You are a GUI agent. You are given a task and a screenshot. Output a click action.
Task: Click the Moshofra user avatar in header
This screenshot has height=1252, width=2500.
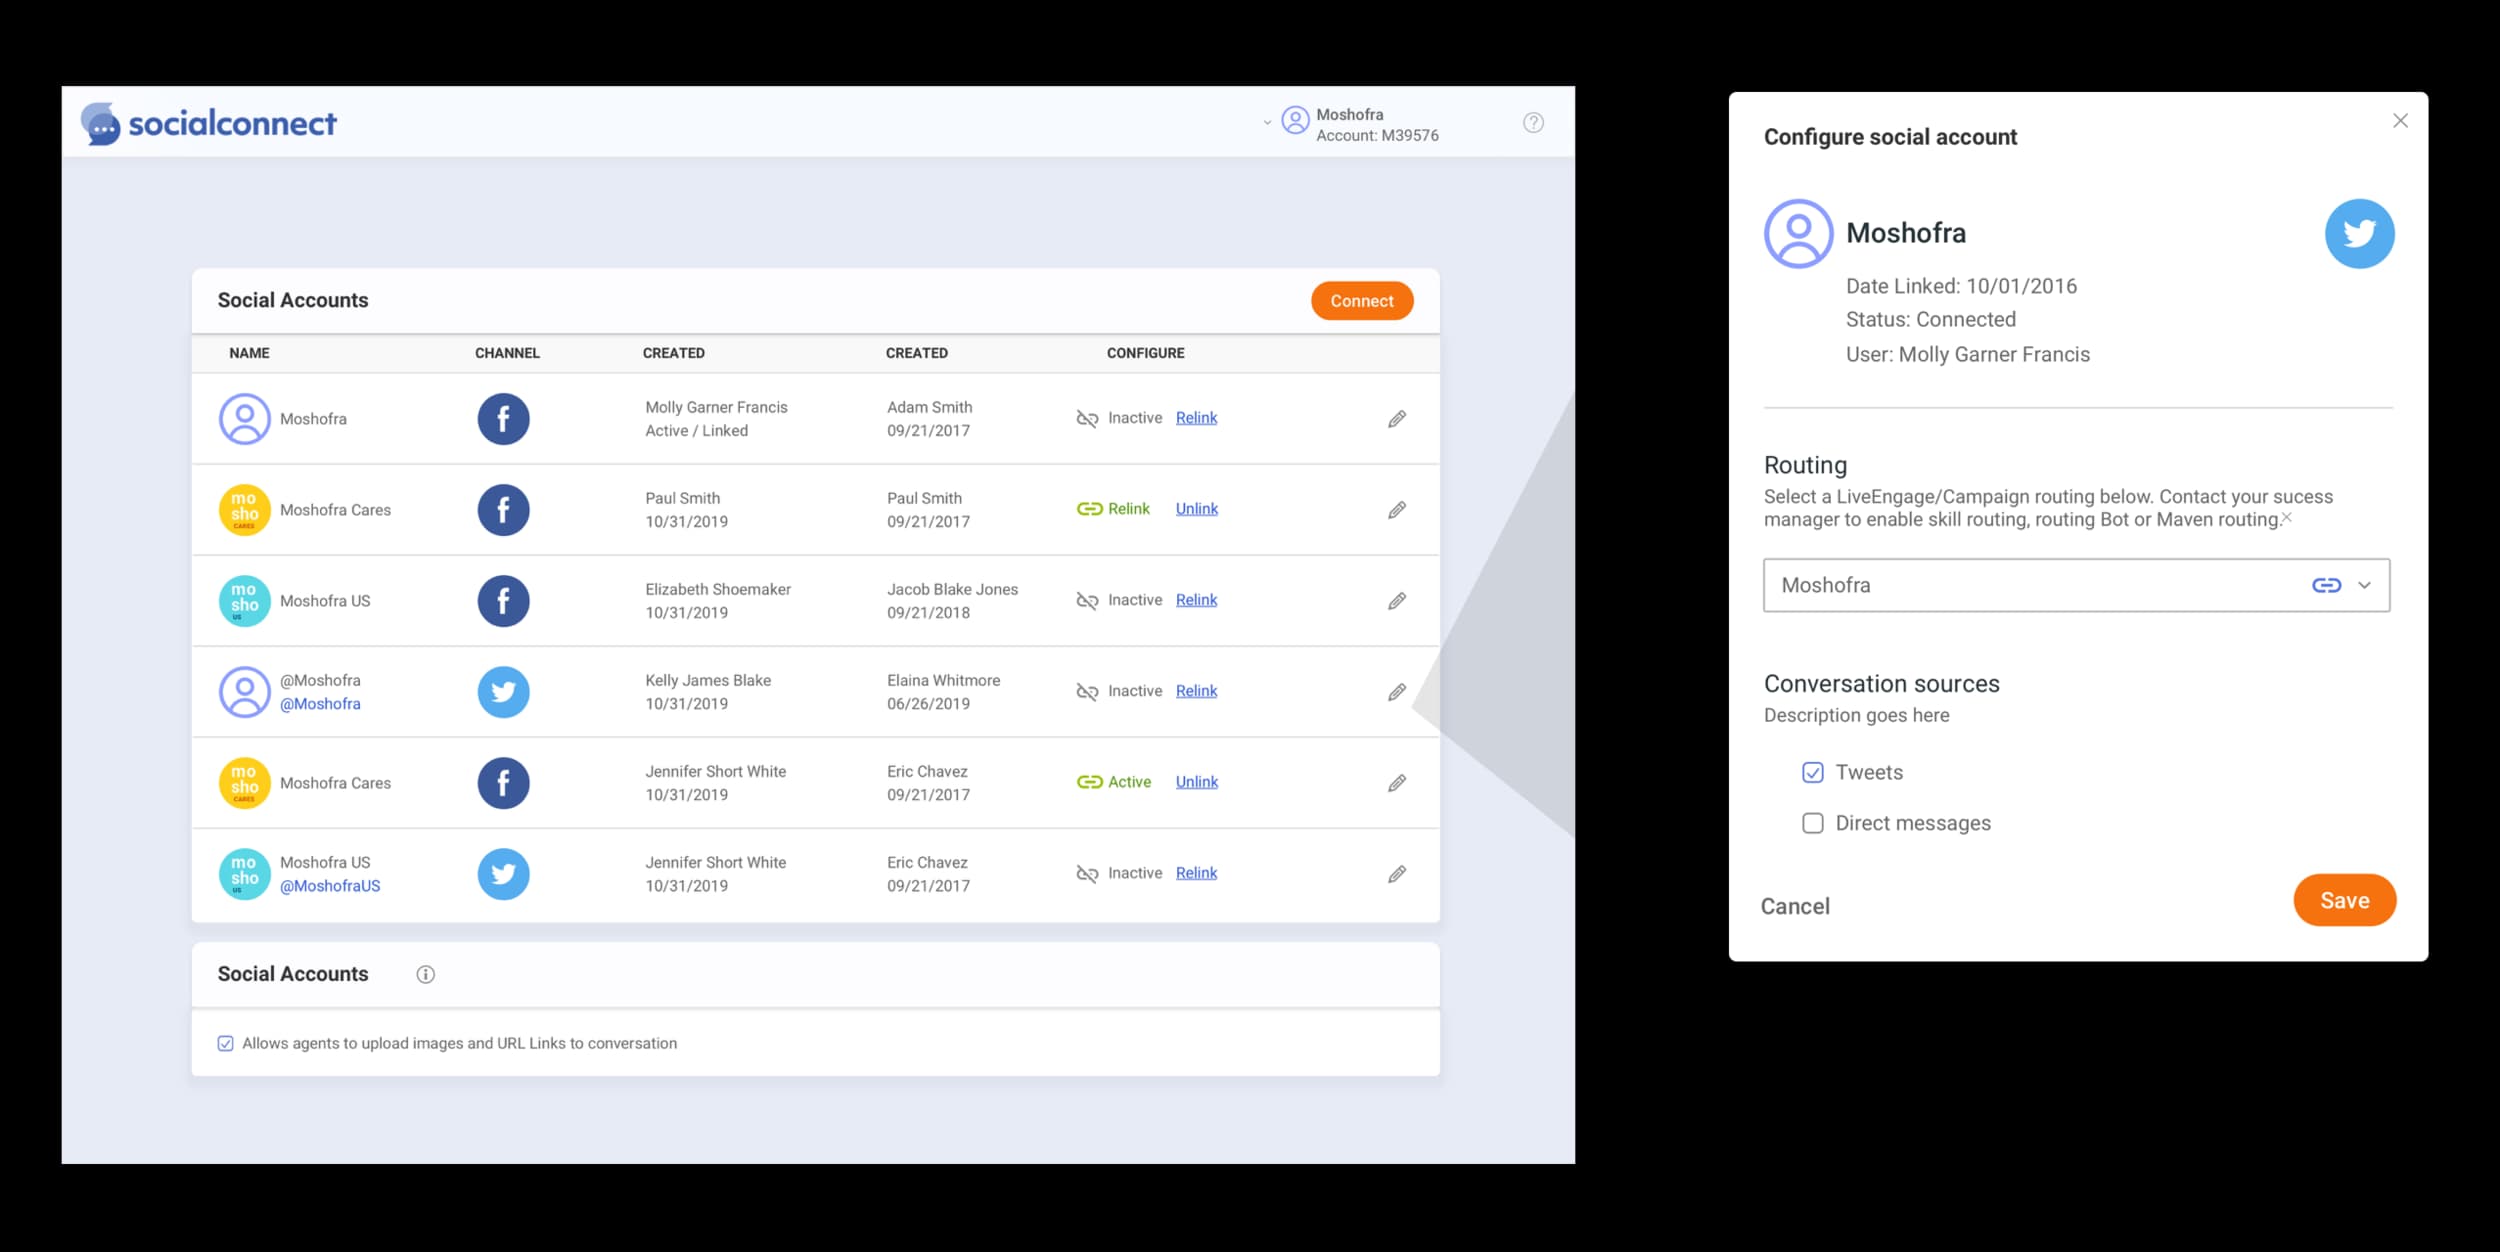coord(1295,121)
